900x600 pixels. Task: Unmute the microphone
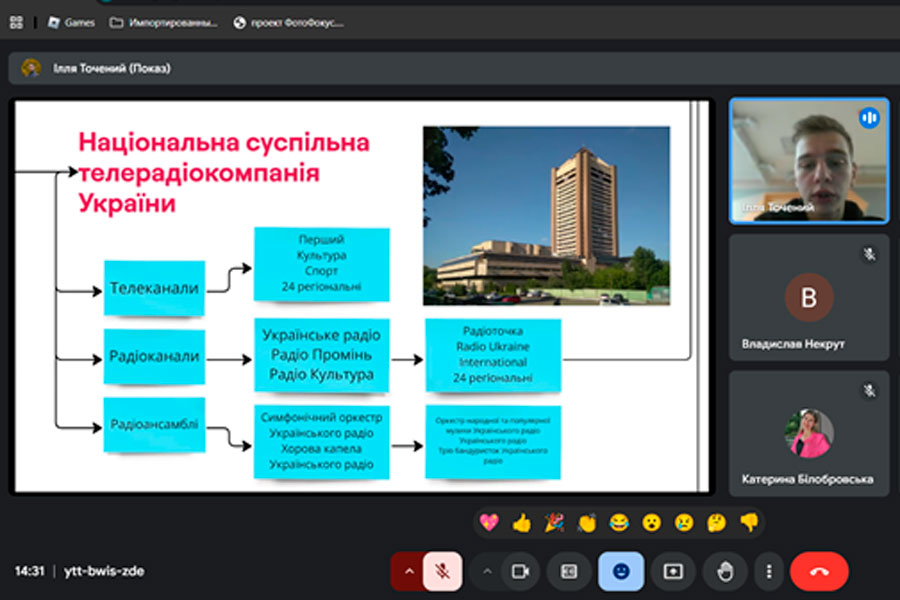pos(441,571)
